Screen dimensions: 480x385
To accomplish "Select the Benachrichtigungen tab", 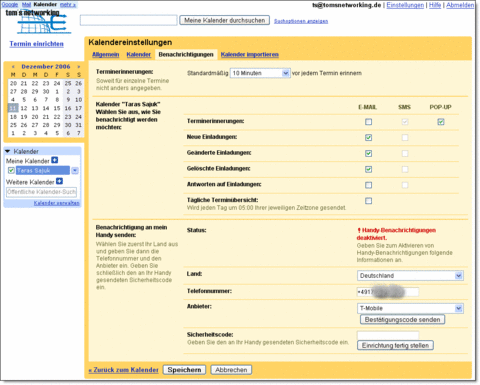I will point(186,54).
